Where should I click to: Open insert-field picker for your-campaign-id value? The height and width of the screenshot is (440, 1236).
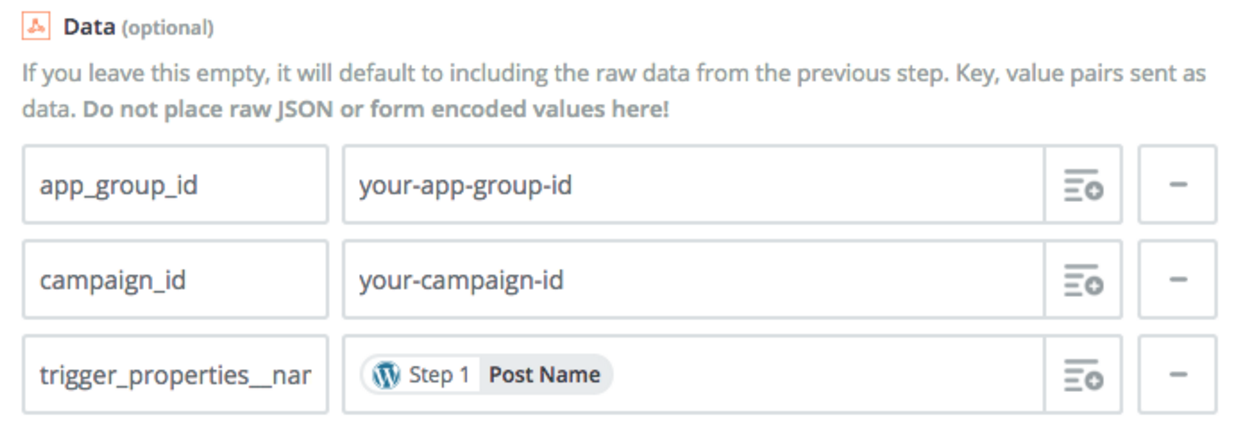pos(1083,280)
